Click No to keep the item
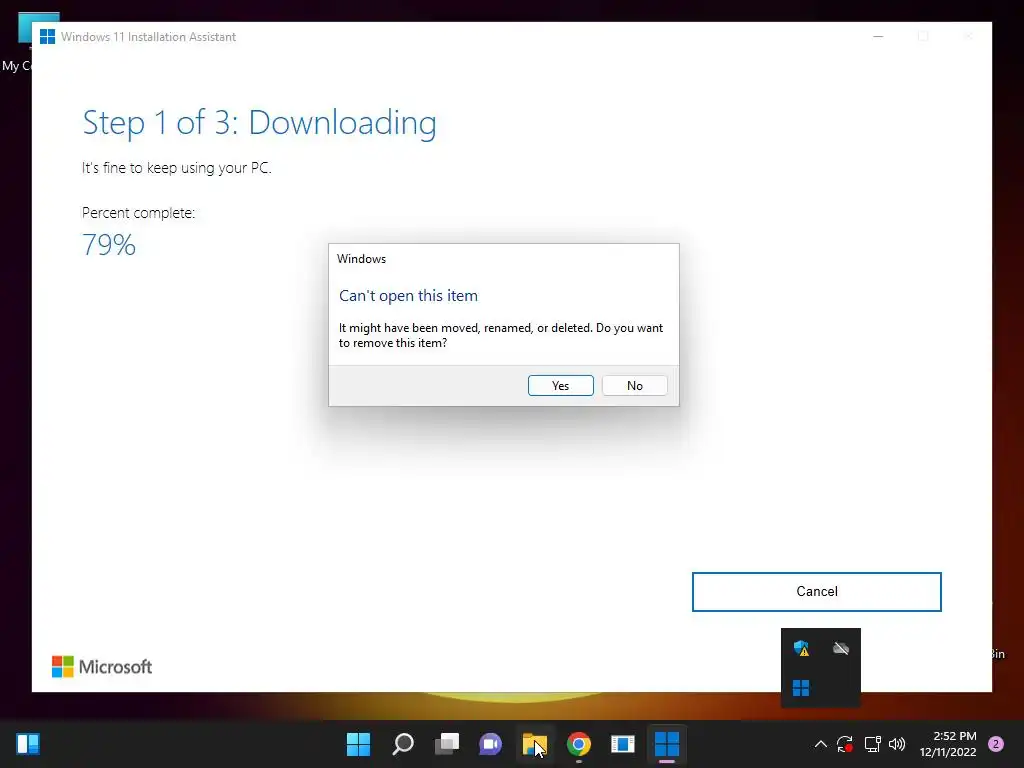 pos(634,385)
